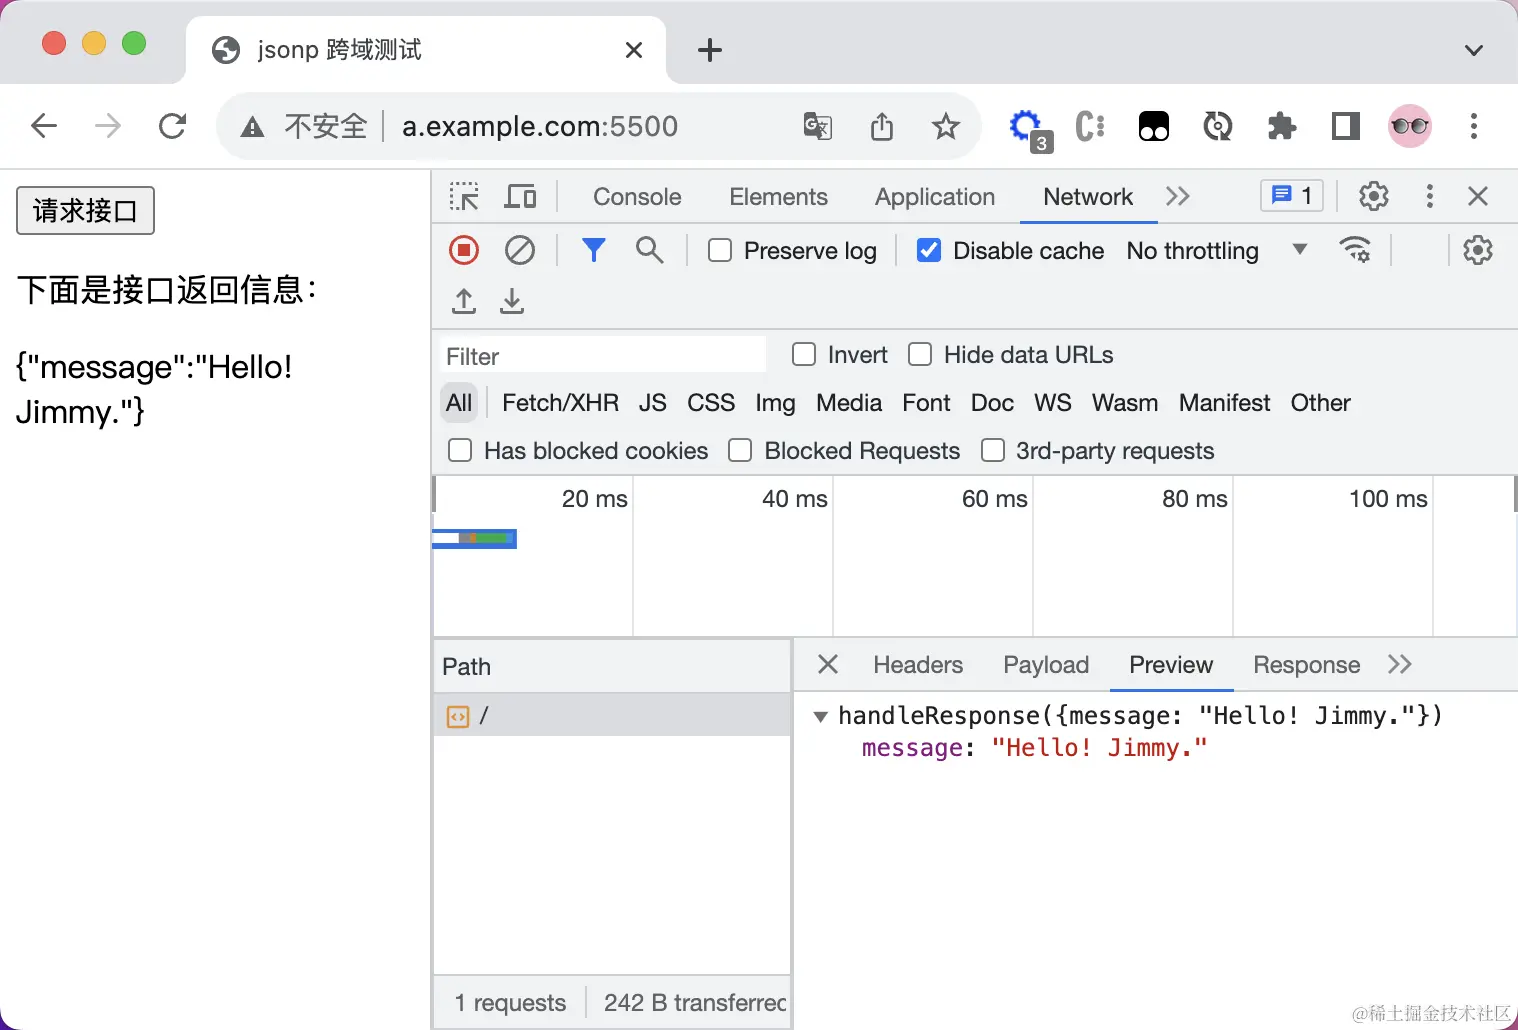The height and width of the screenshot is (1030, 1518).
Task: Enable Preserve log checkbox
Action: (720, 250)
